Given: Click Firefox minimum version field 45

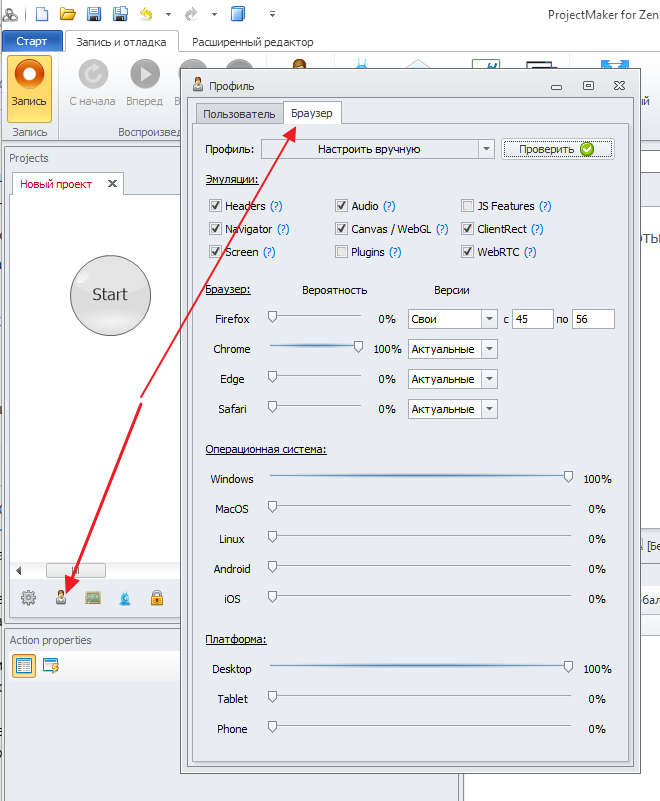Looking at the screenshot, I should pos(533,319).
